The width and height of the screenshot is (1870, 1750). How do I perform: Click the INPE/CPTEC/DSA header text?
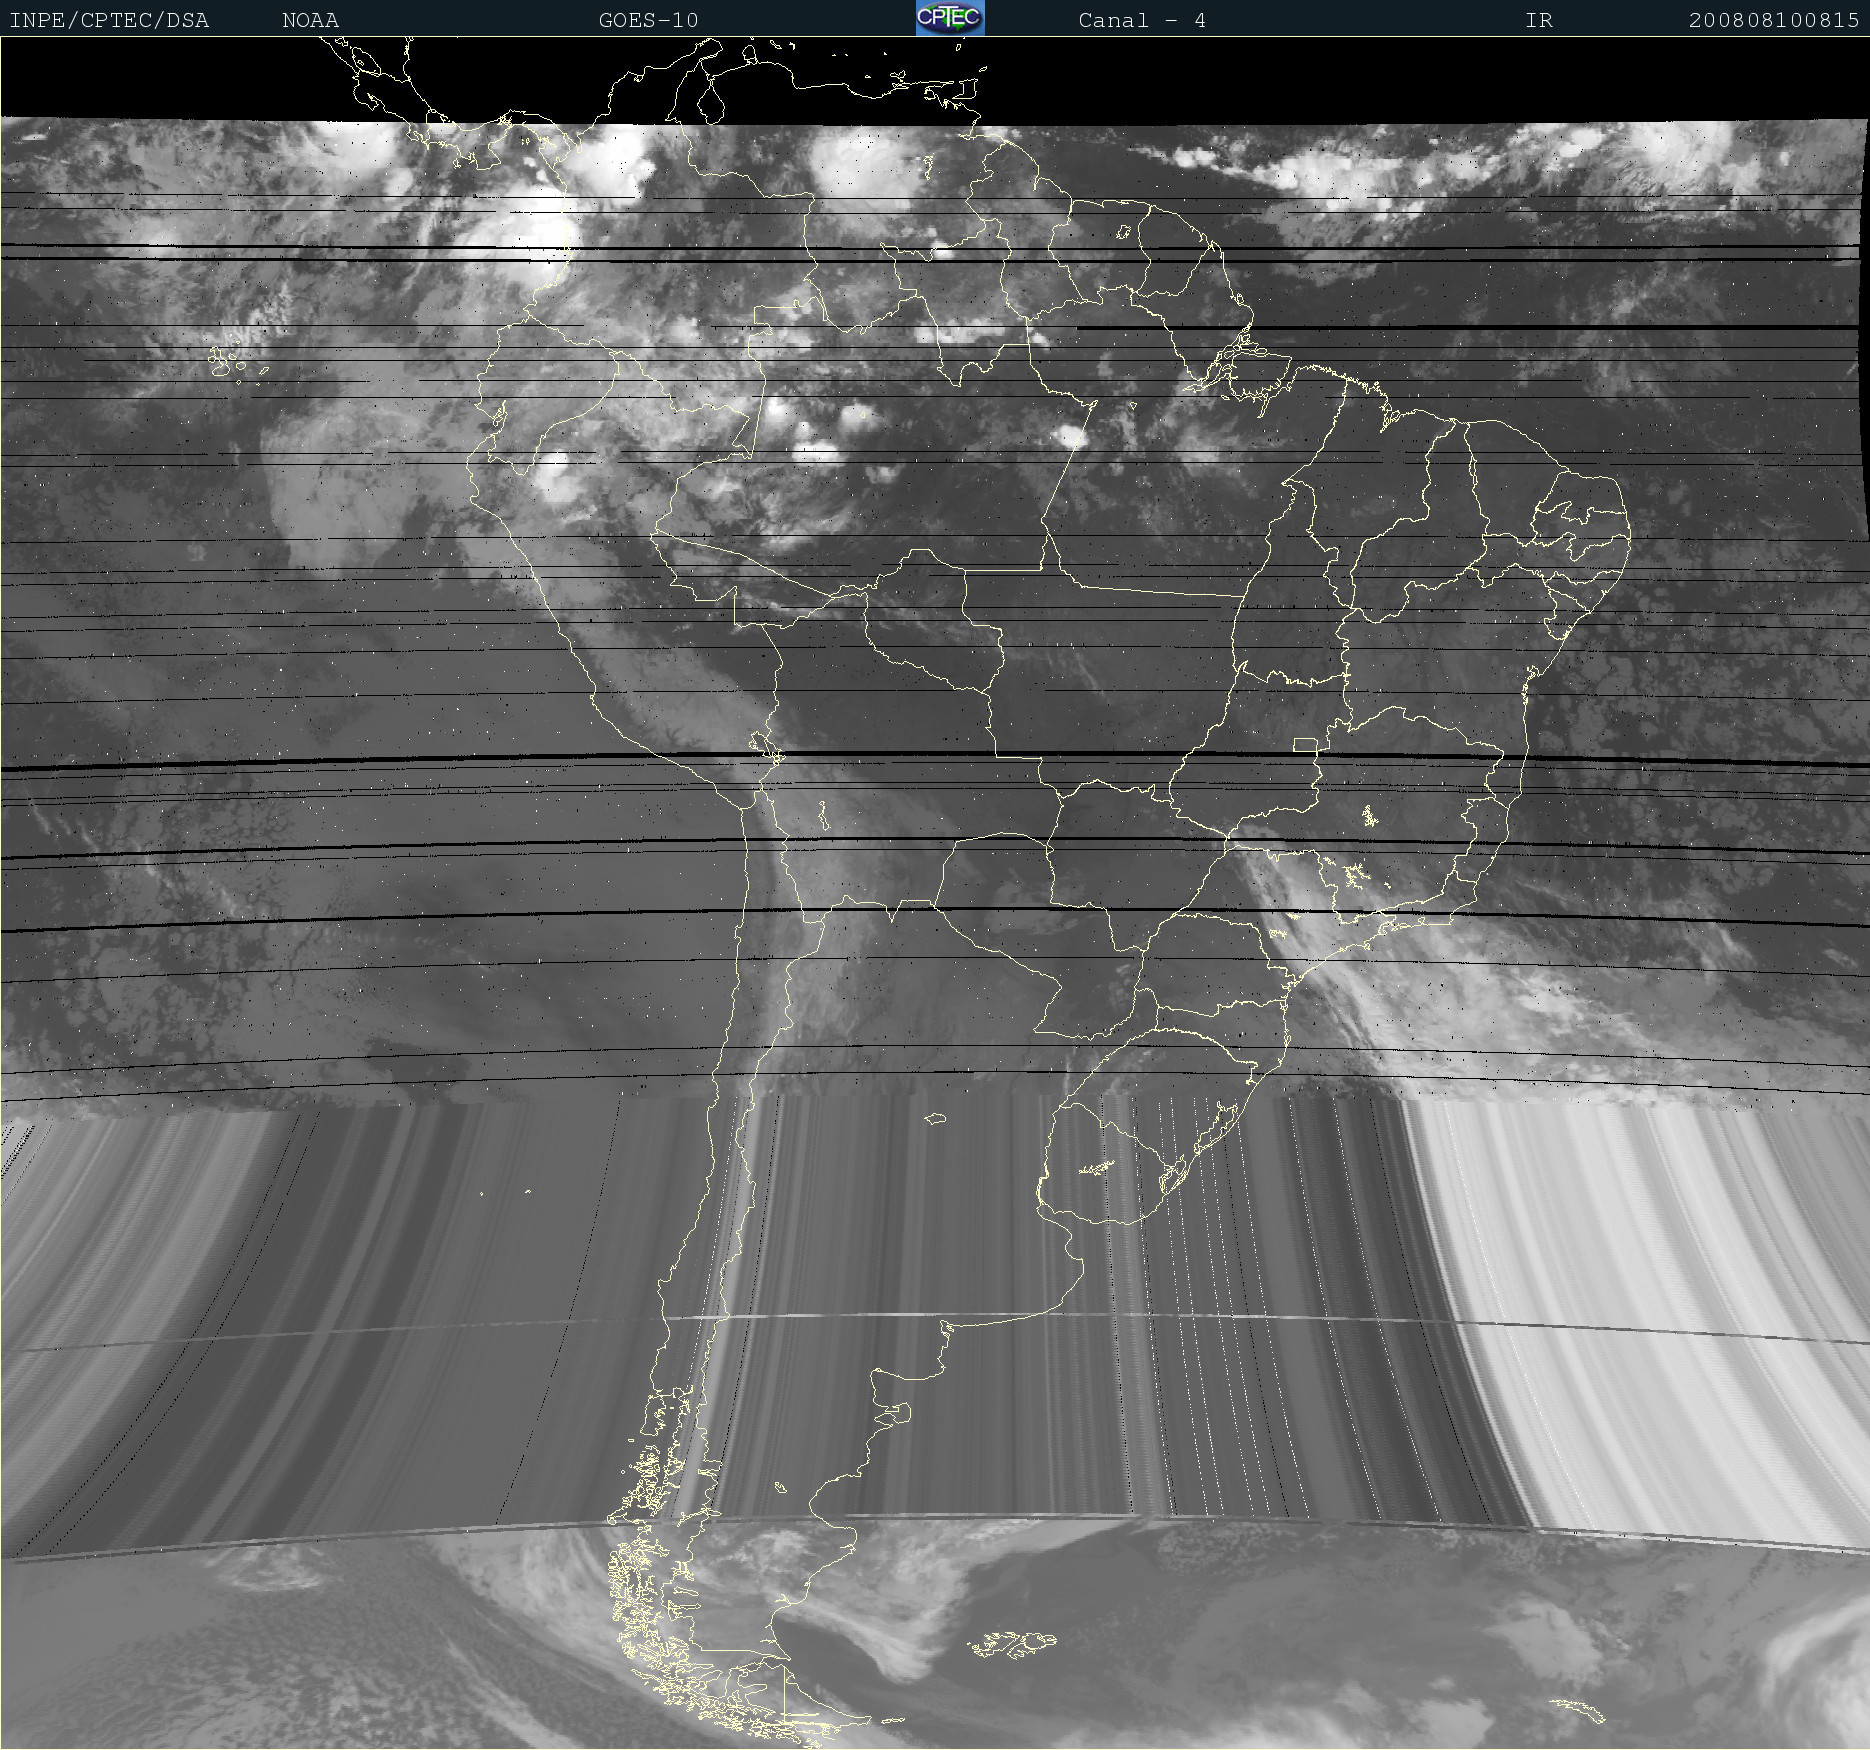[x=109, y=20]
